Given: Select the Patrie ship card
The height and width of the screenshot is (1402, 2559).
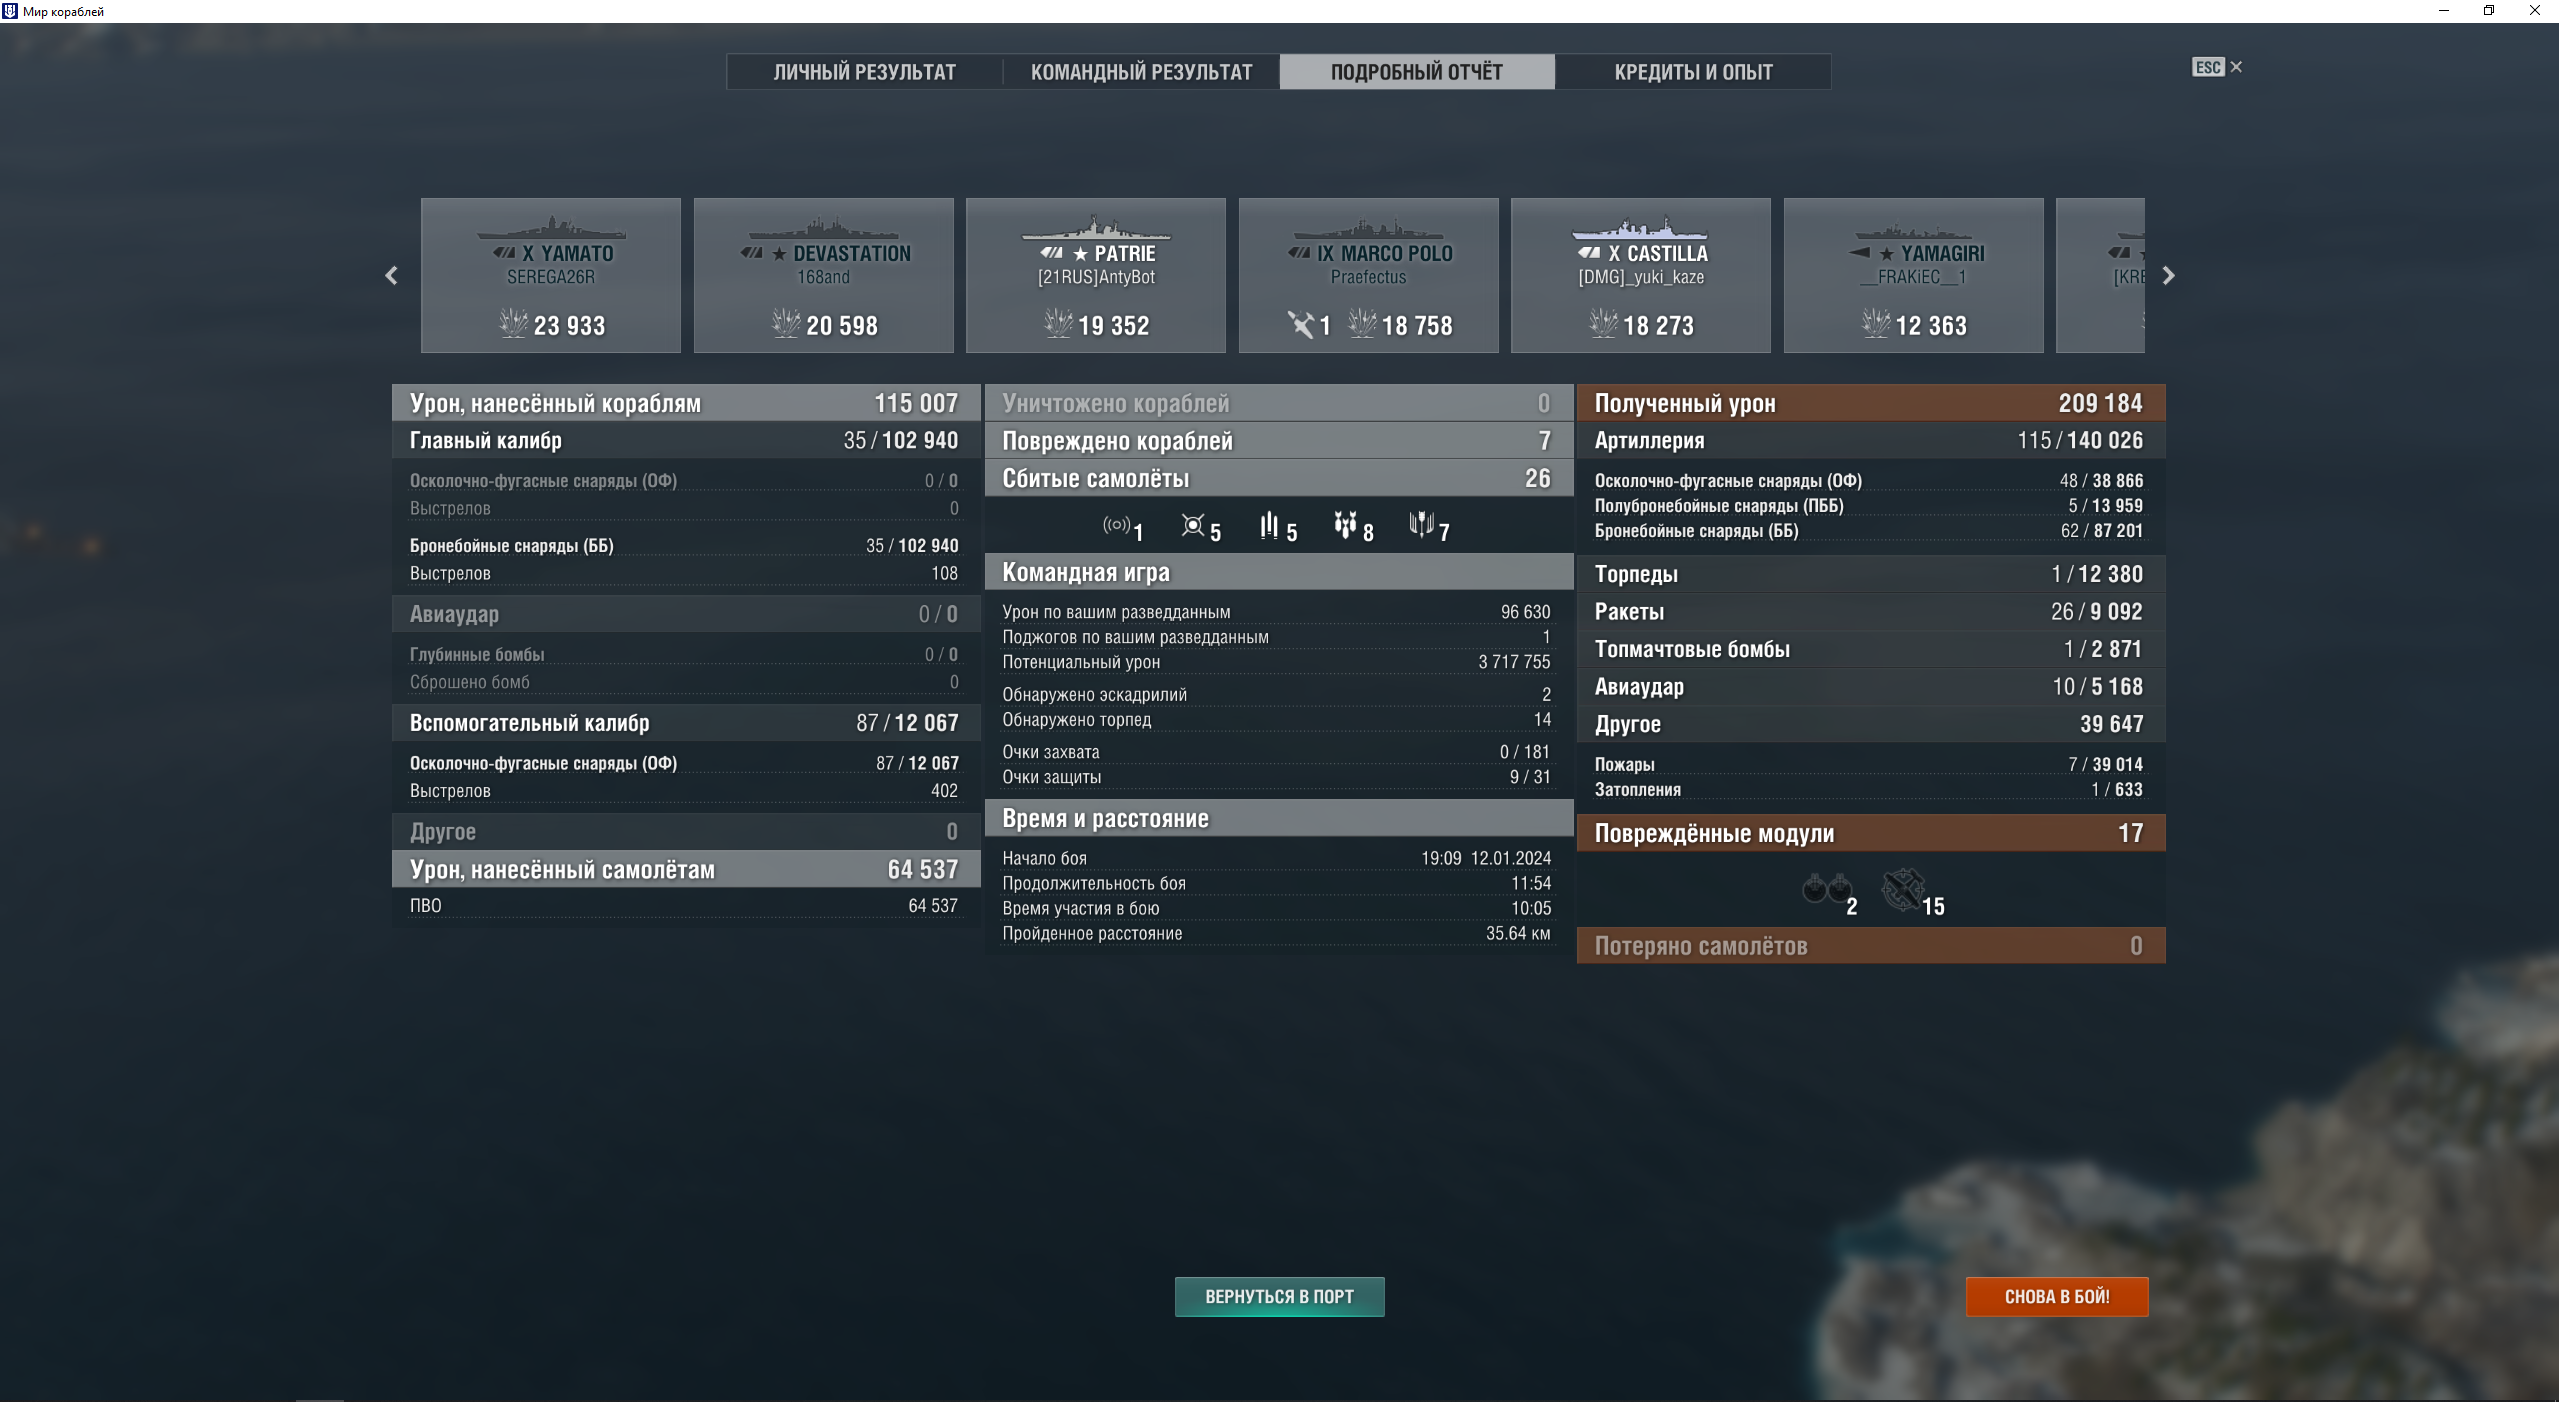Looking at the screenshot, I should tap(1096, 275).
